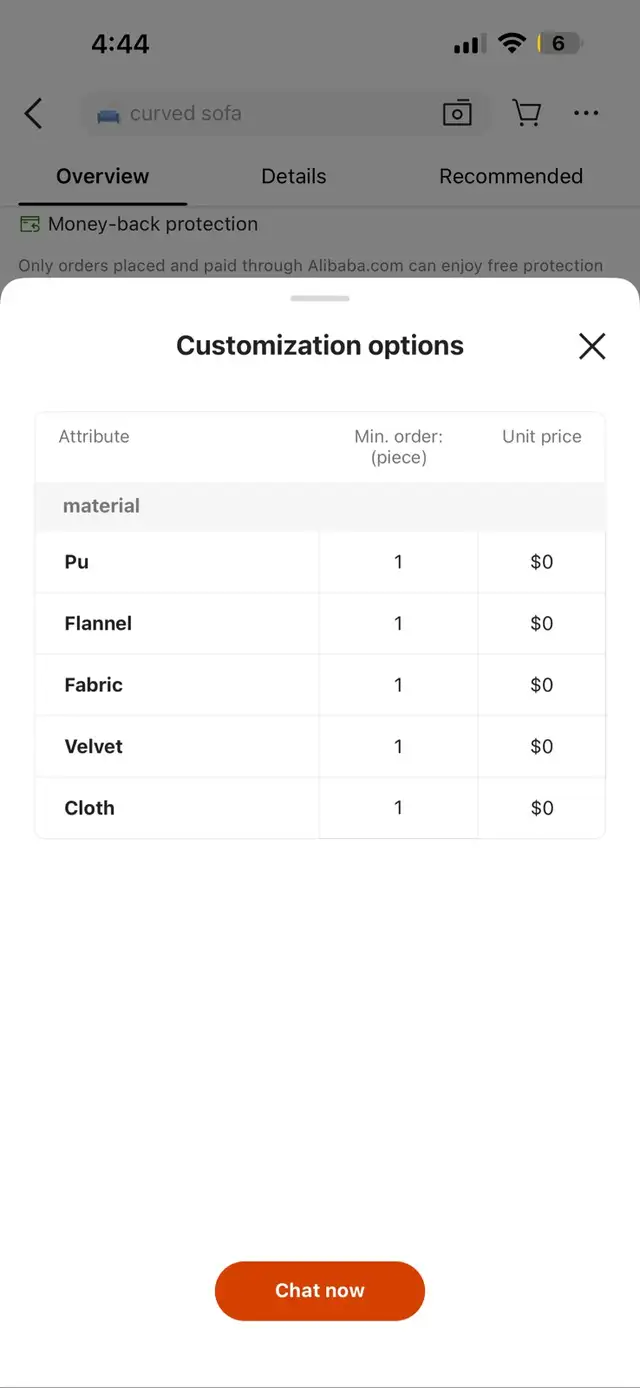Tap the Money-back protection shield icon
Image resolution: width=640 pixels, height=1388 pixels.
[30, 225]
